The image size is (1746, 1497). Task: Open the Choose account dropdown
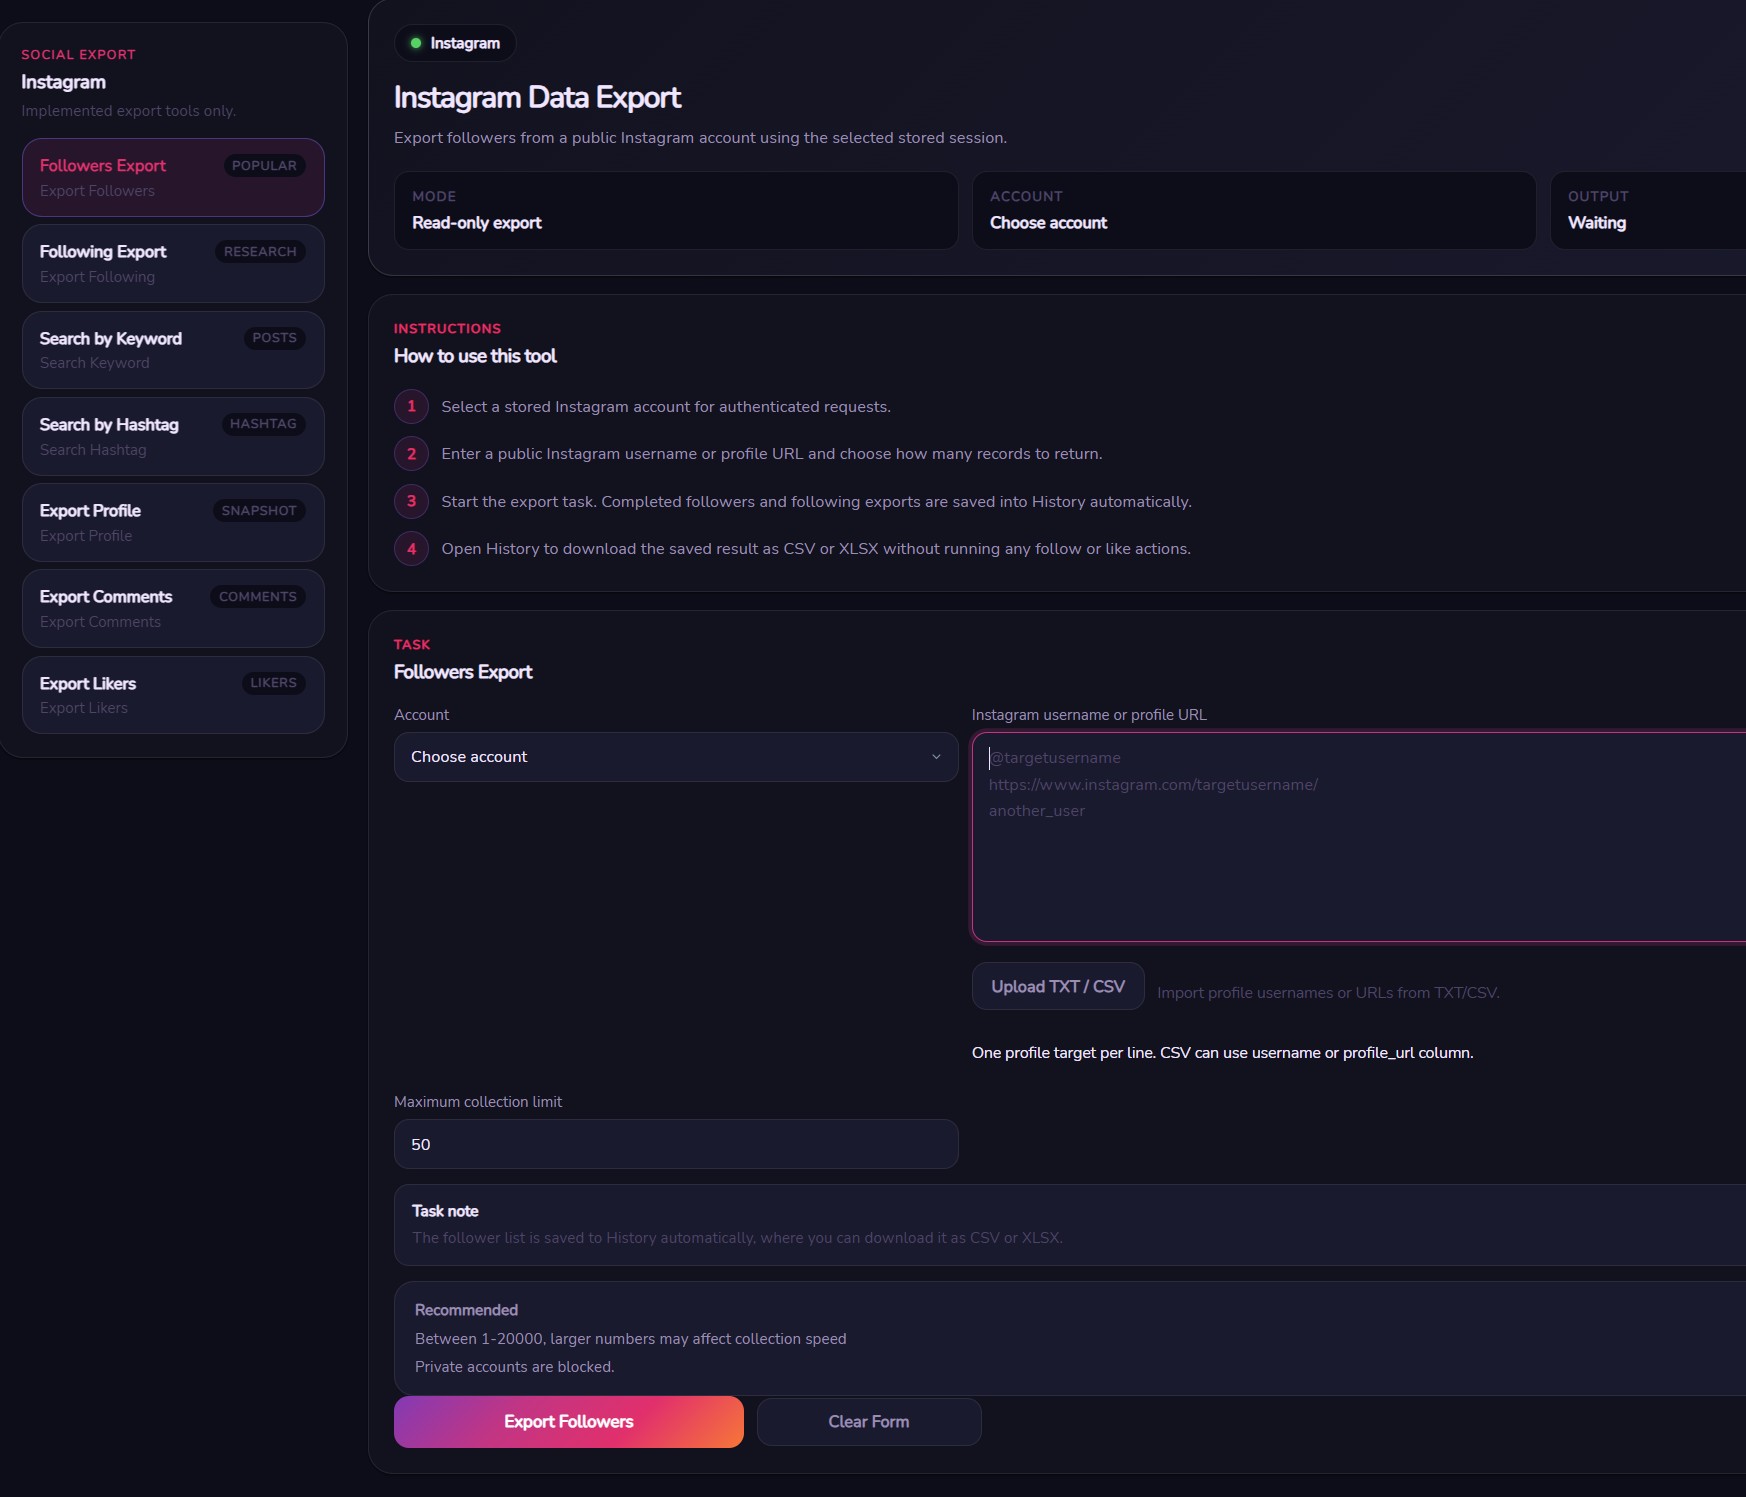pos(676,757)
